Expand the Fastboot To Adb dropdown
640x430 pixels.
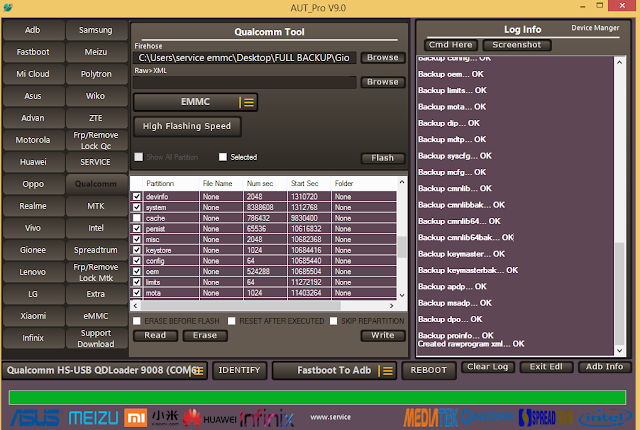385,370
